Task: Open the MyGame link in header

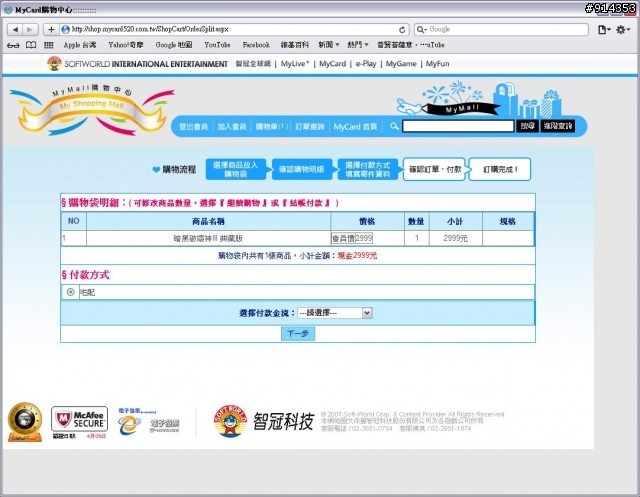Action: (x=401, y=64)
